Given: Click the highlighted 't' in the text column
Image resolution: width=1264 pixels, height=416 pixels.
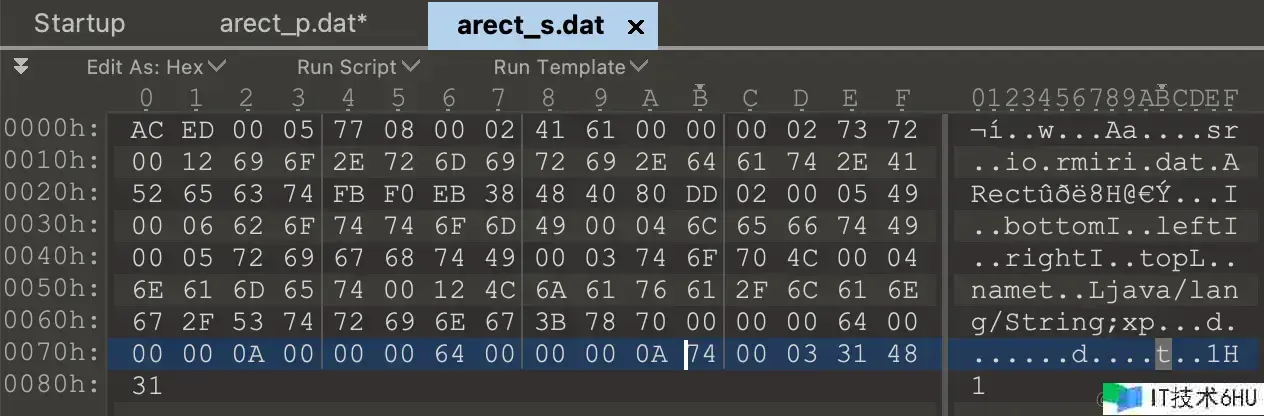Looking at the screenshot, I should tap(1162, 354).
